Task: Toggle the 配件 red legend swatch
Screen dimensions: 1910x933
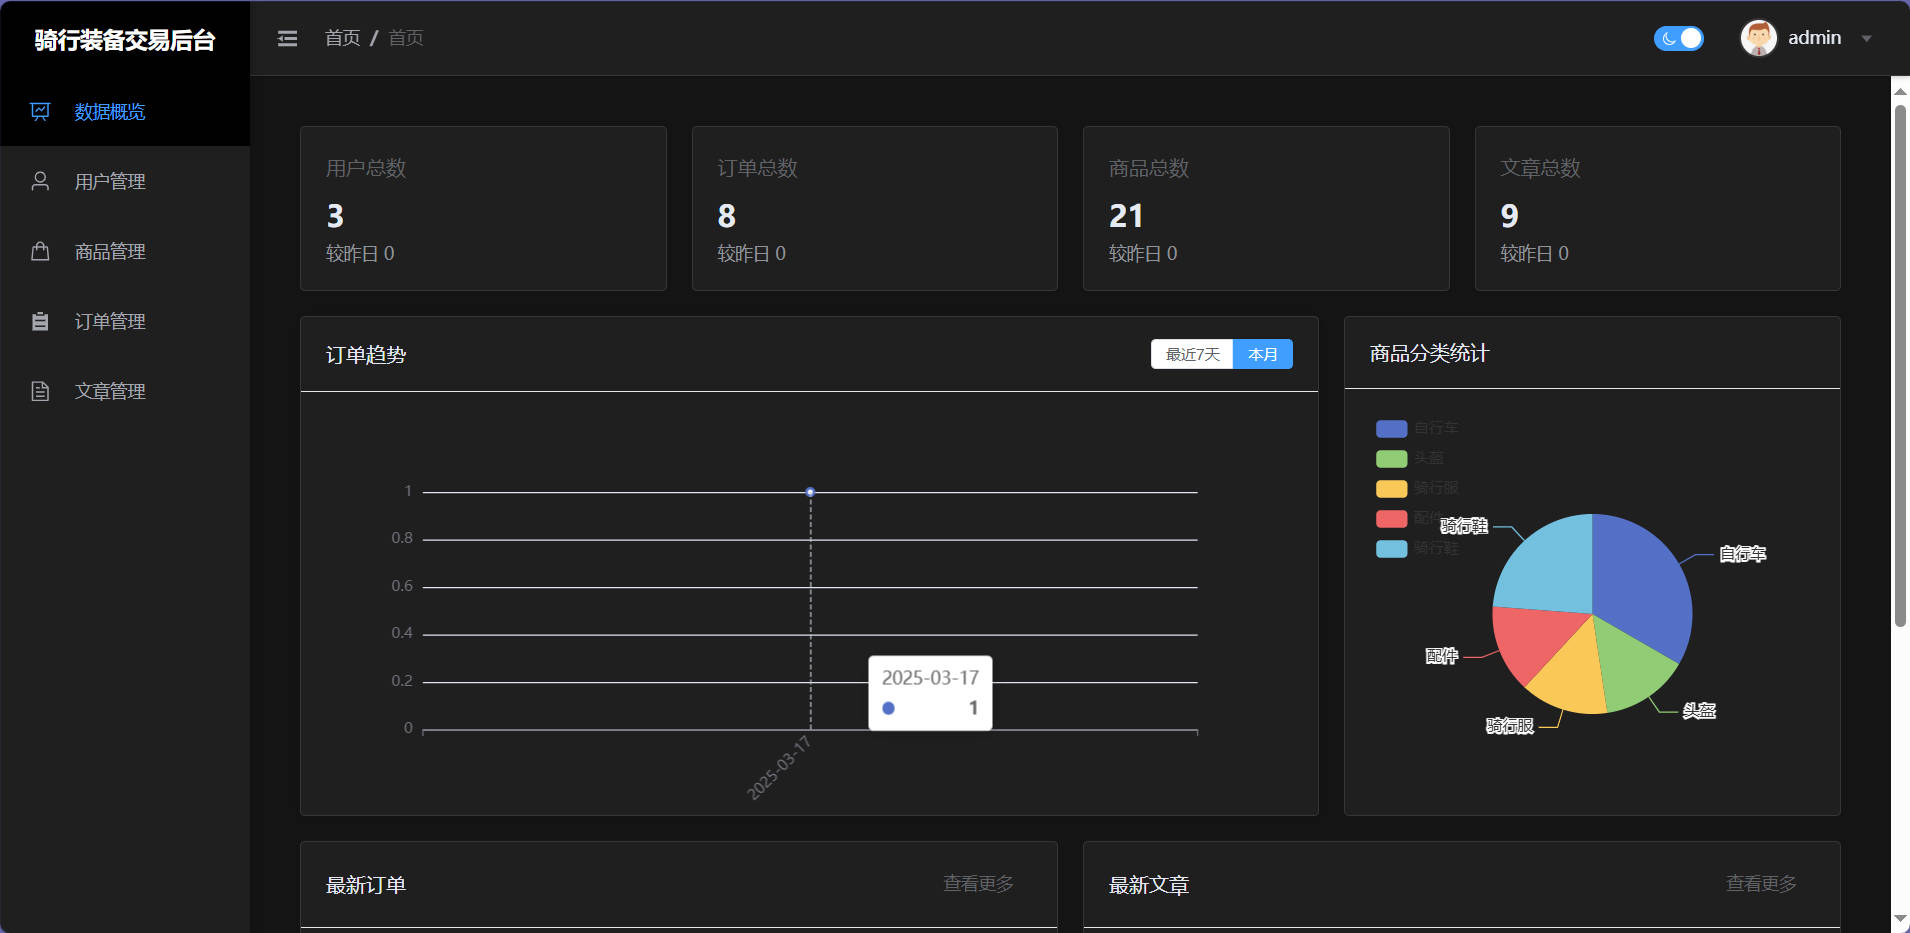Action: click(1391, 518)
